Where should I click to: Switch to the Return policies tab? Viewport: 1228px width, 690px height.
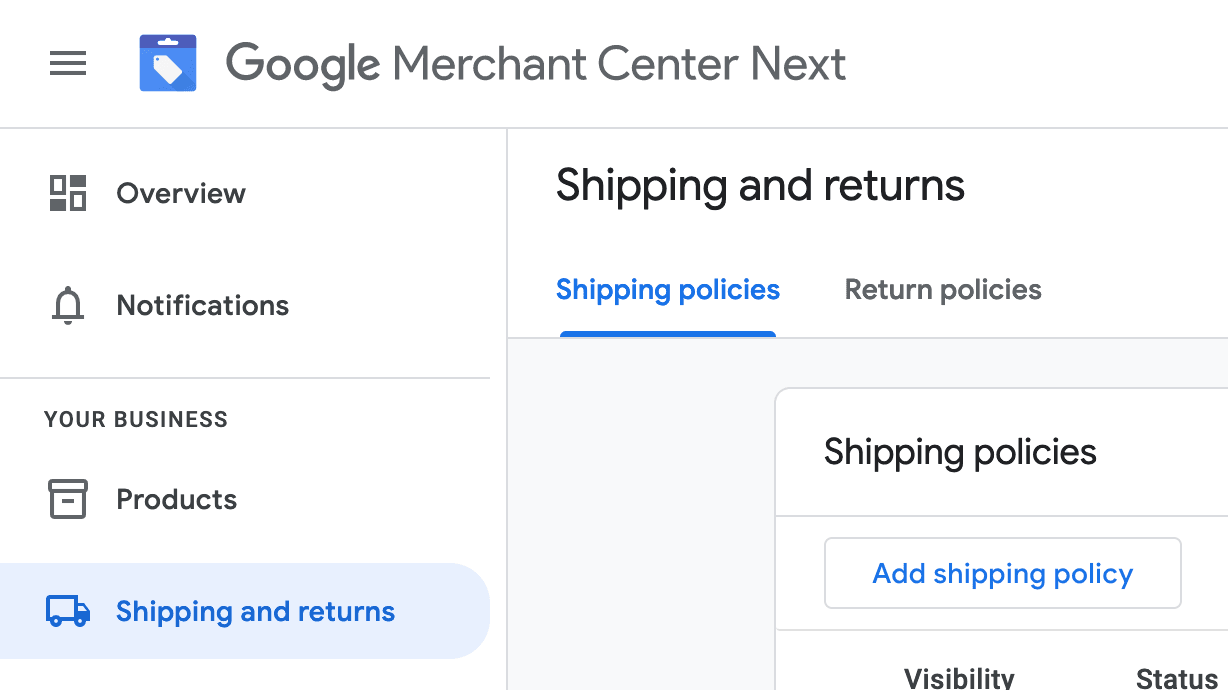pyautogui.click(x=942, y=289)
